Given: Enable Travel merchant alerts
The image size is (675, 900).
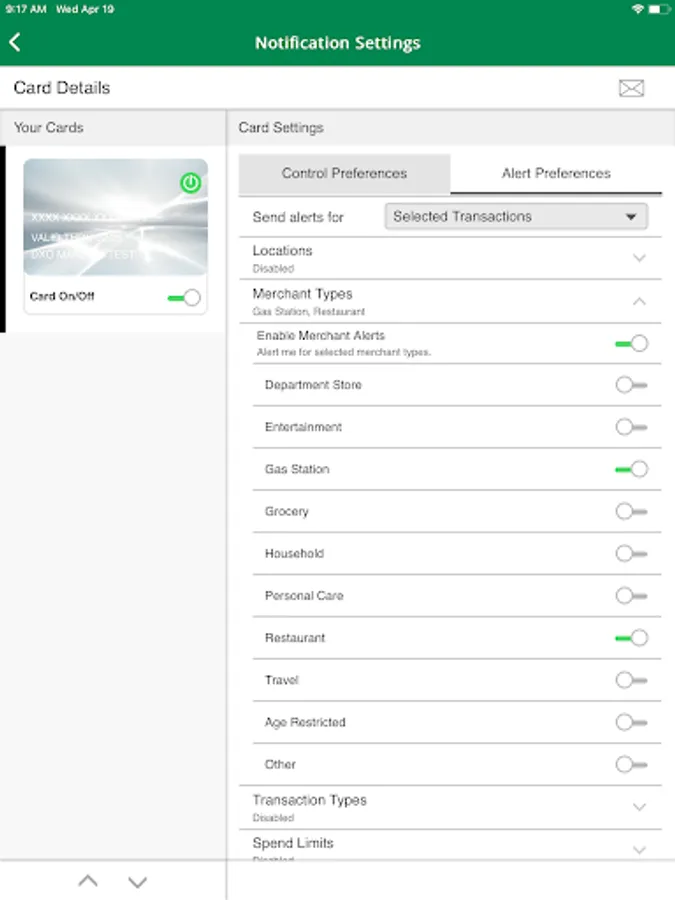Looking at the screenshot, I should tap(631, 680).
